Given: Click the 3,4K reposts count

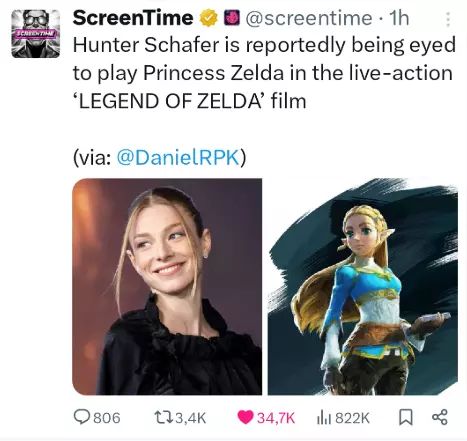Looking at the screenshot, I should coord(191,418).
